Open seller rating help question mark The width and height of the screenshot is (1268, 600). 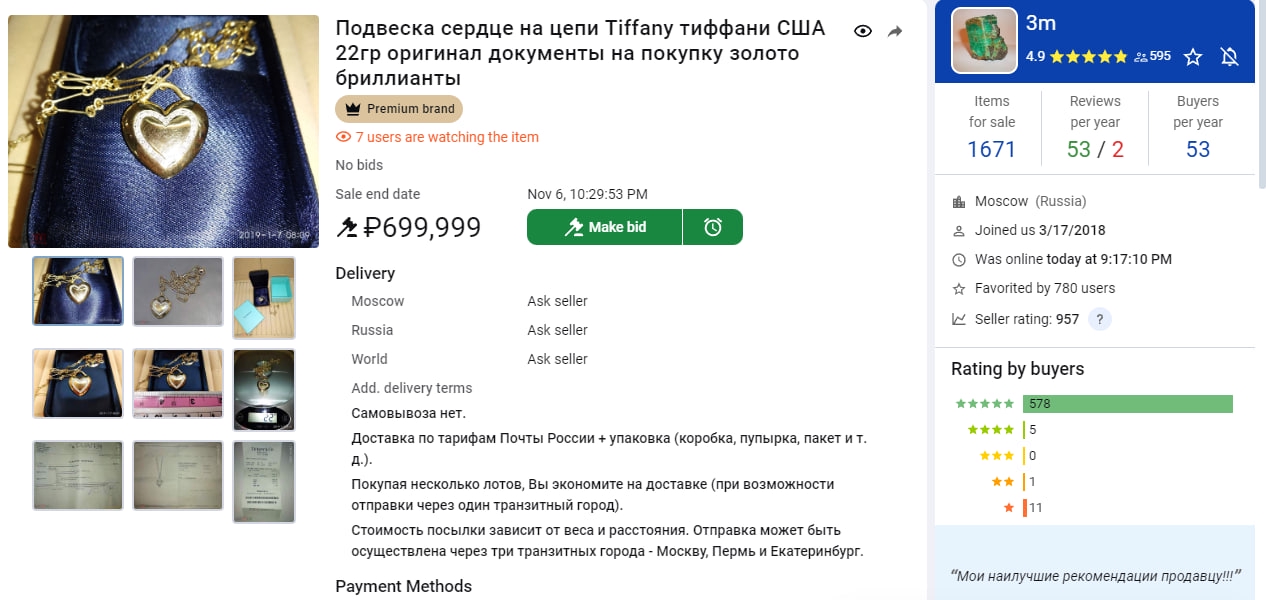point(1100,319)
